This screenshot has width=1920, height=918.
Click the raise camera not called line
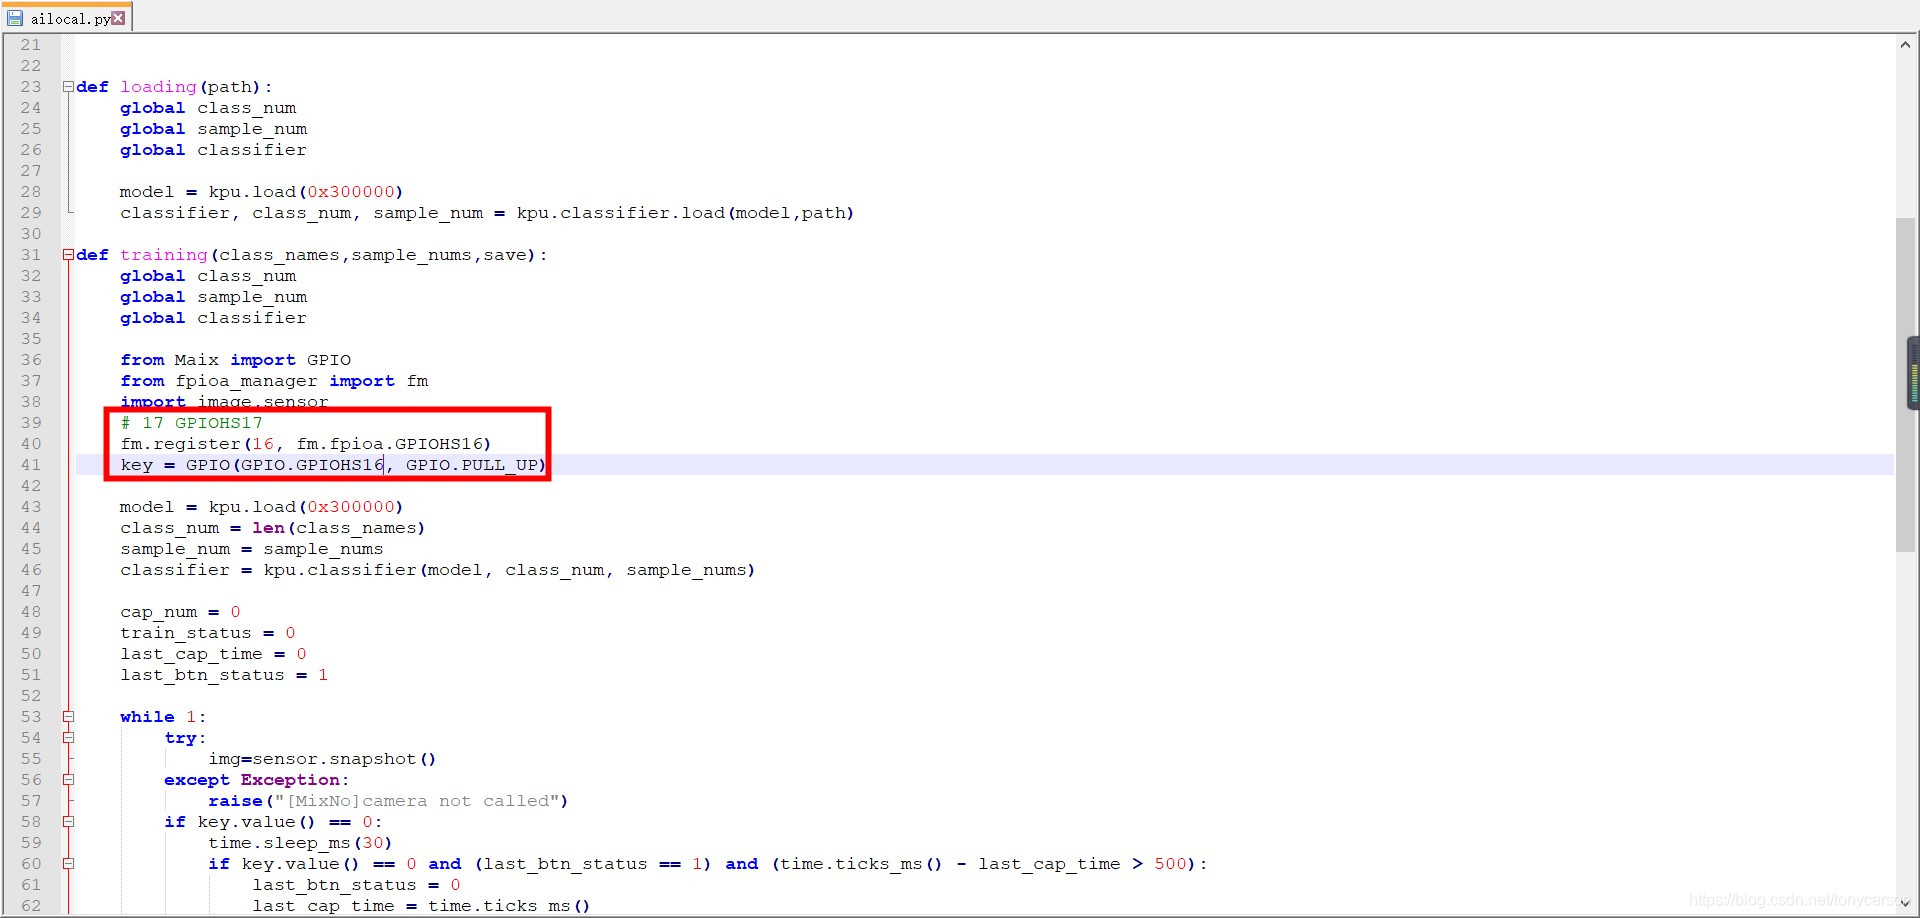point(388,801)
